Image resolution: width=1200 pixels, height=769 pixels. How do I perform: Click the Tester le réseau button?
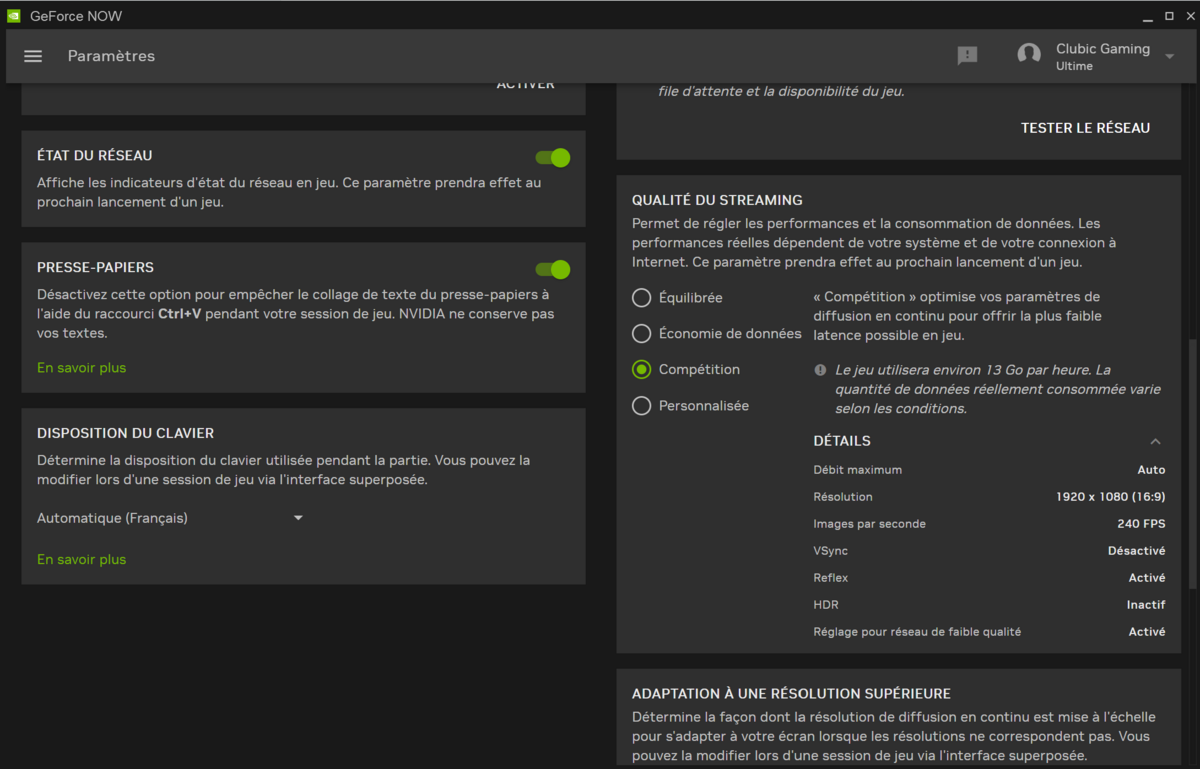(1085, 128)
